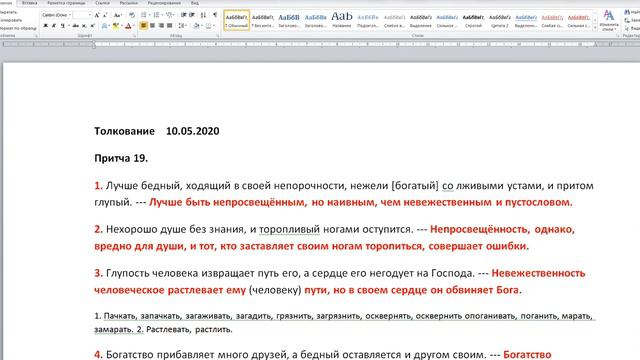Apply the Обычный style
The width and height of the screenshot is (640, 360).
pos(237,20)
